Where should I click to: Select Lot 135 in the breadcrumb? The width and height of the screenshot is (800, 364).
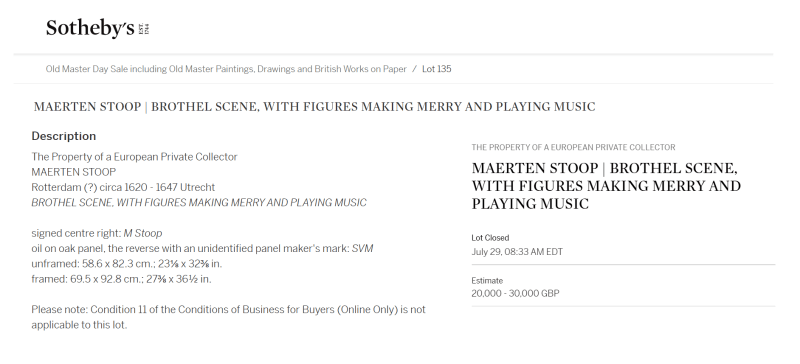click(437, 69)
